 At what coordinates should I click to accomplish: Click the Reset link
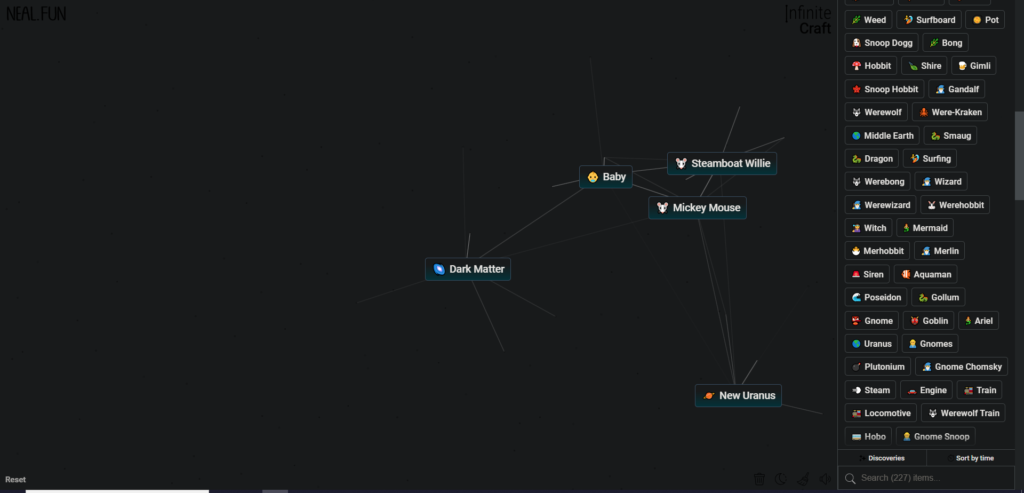[16, 479]
